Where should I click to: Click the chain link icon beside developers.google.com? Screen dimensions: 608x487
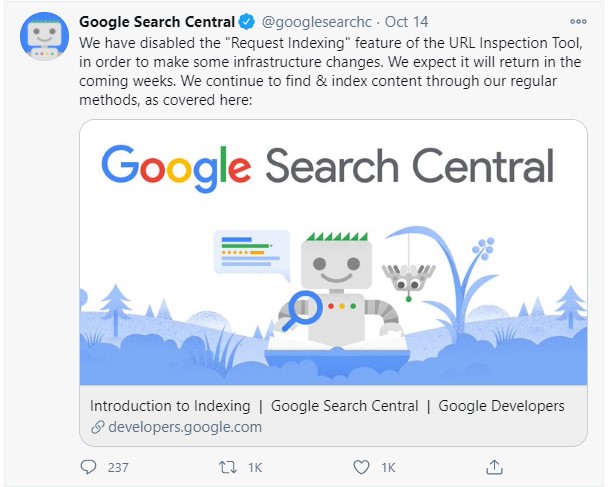98,427
